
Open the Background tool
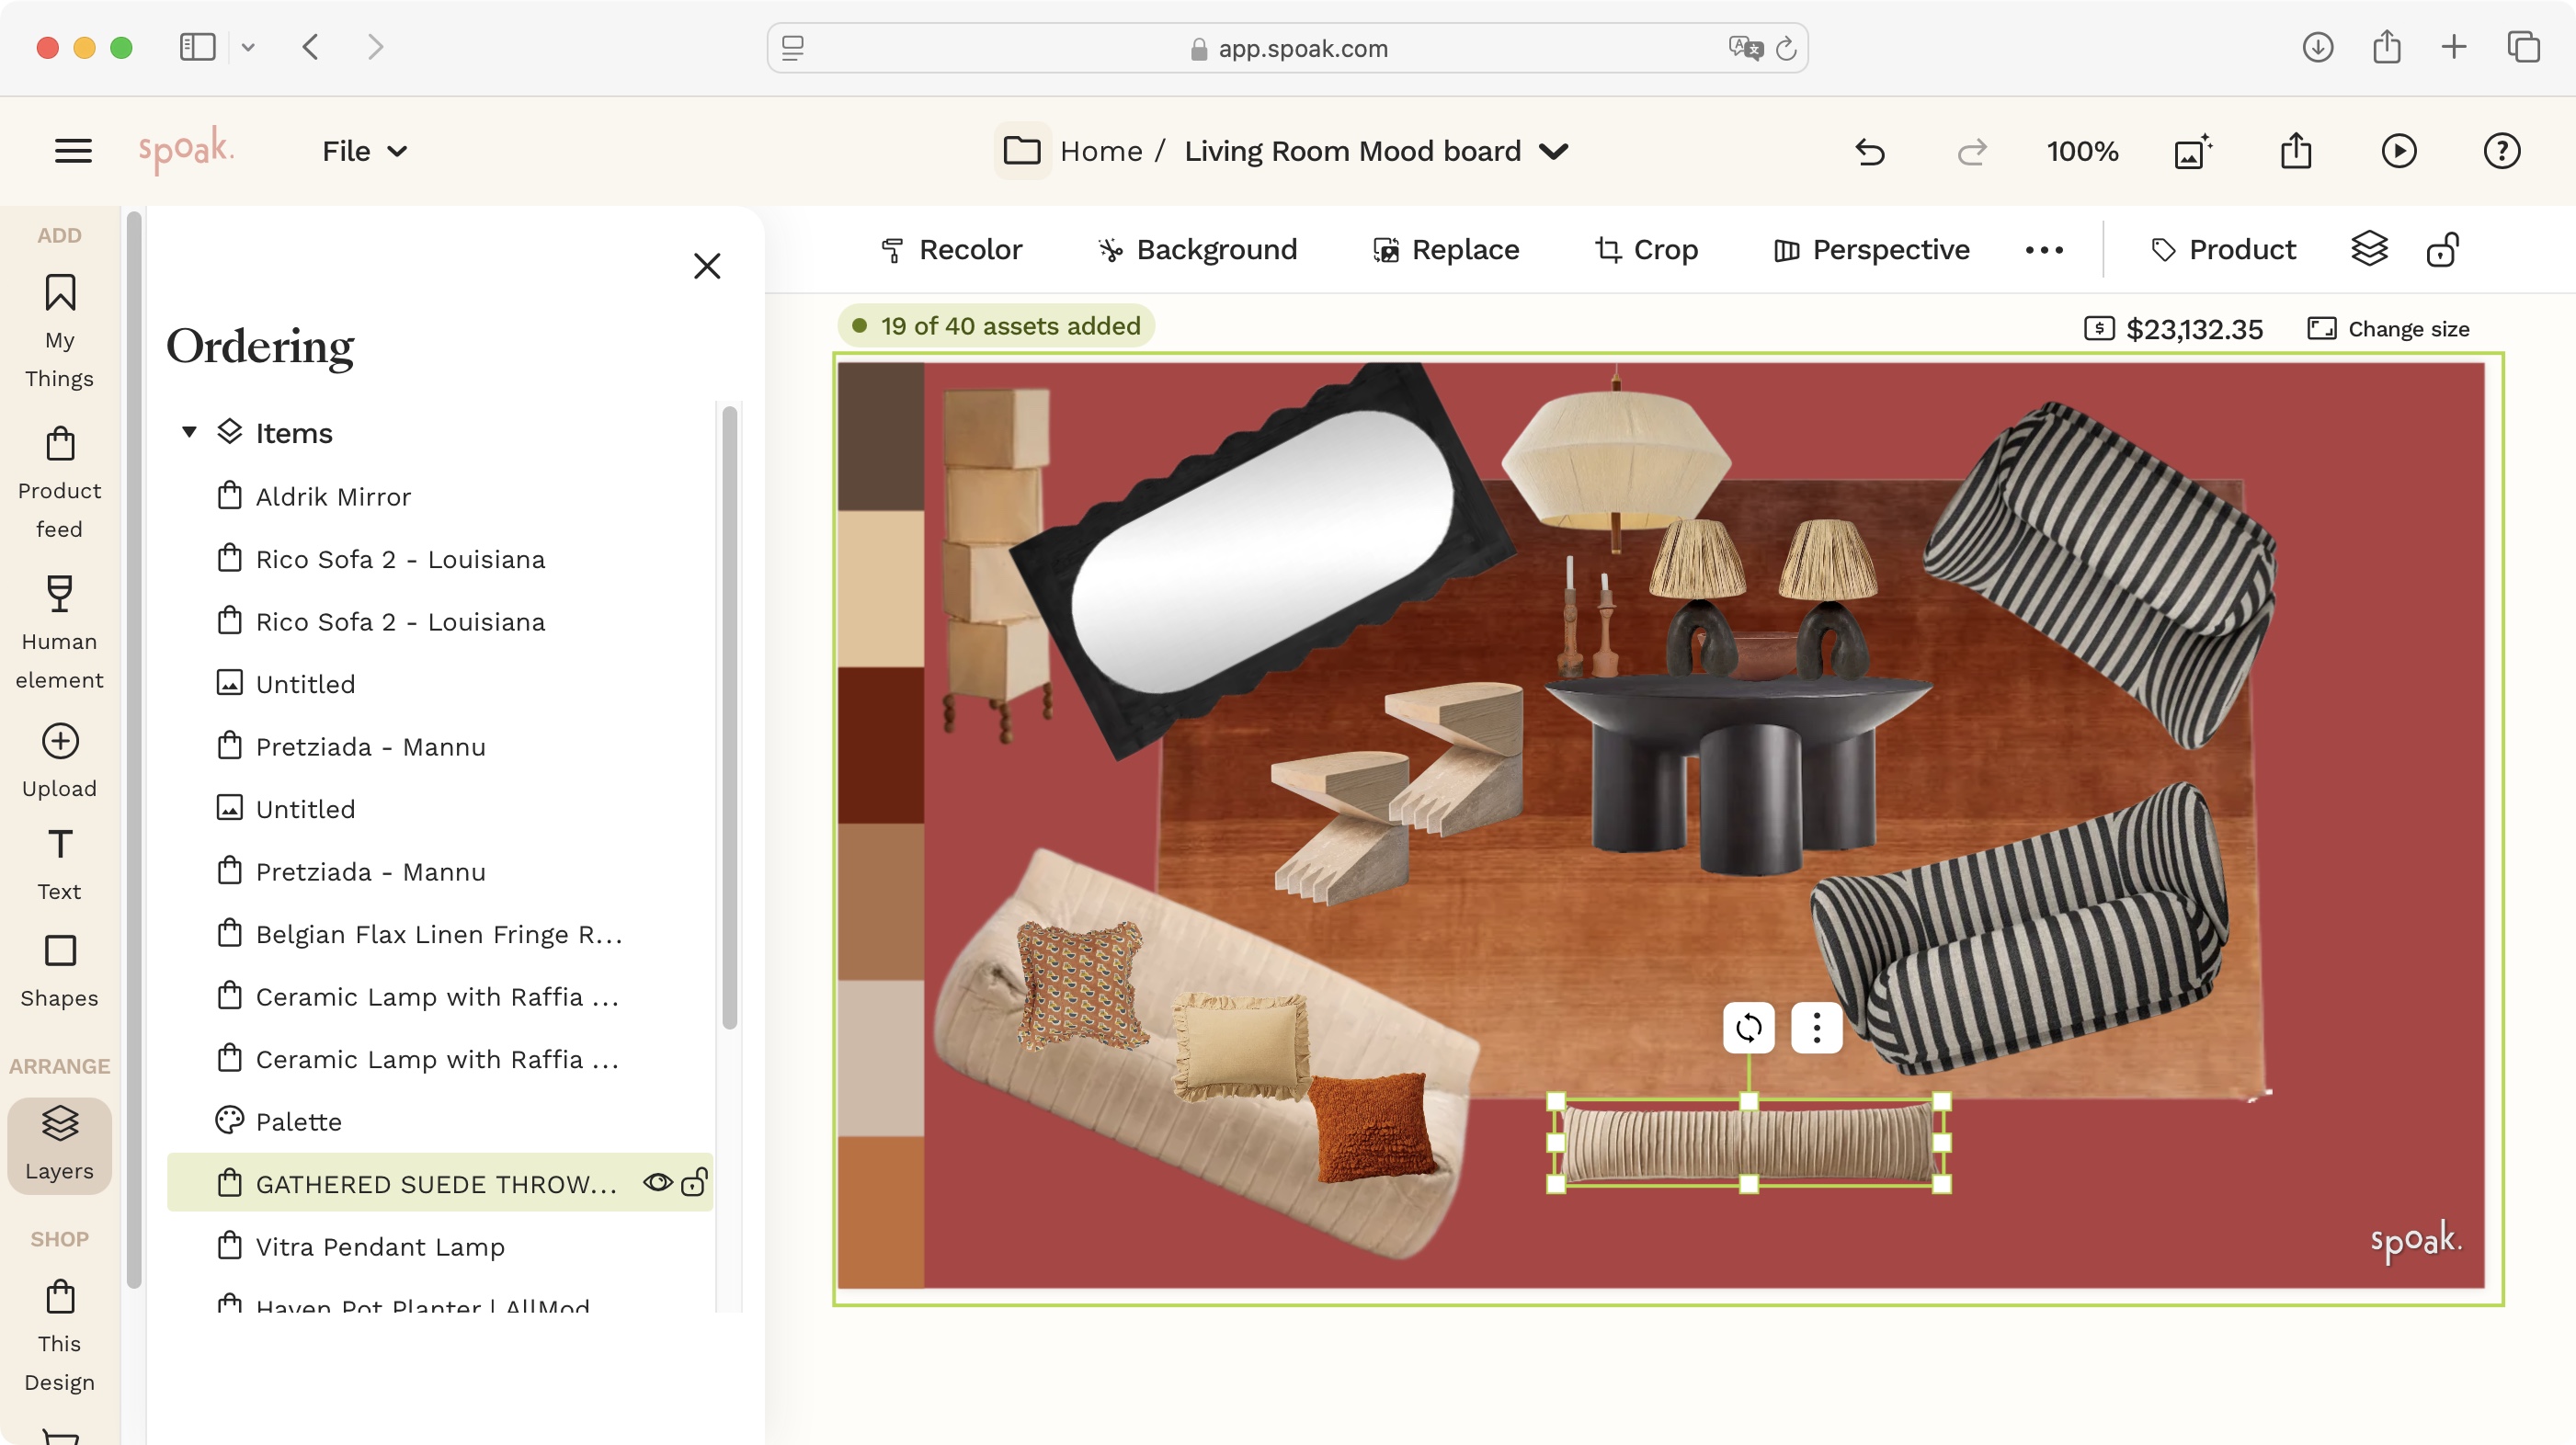(1196, 249)
